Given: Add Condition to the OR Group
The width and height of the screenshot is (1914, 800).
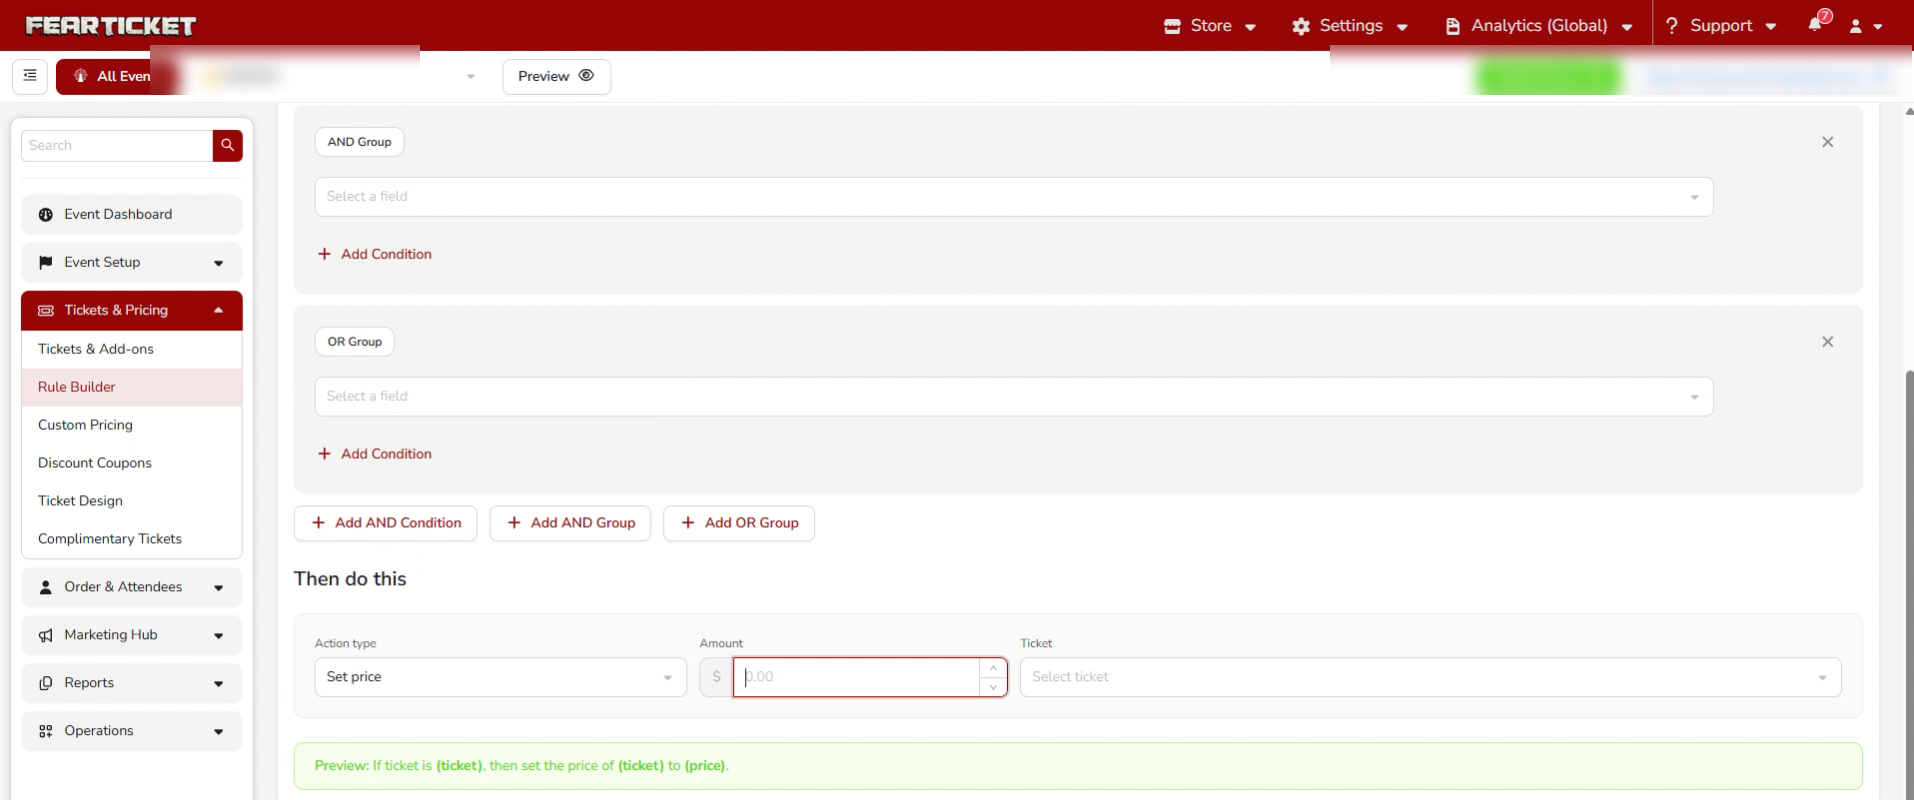Looking at the screenshot, I should click(375, 454).
